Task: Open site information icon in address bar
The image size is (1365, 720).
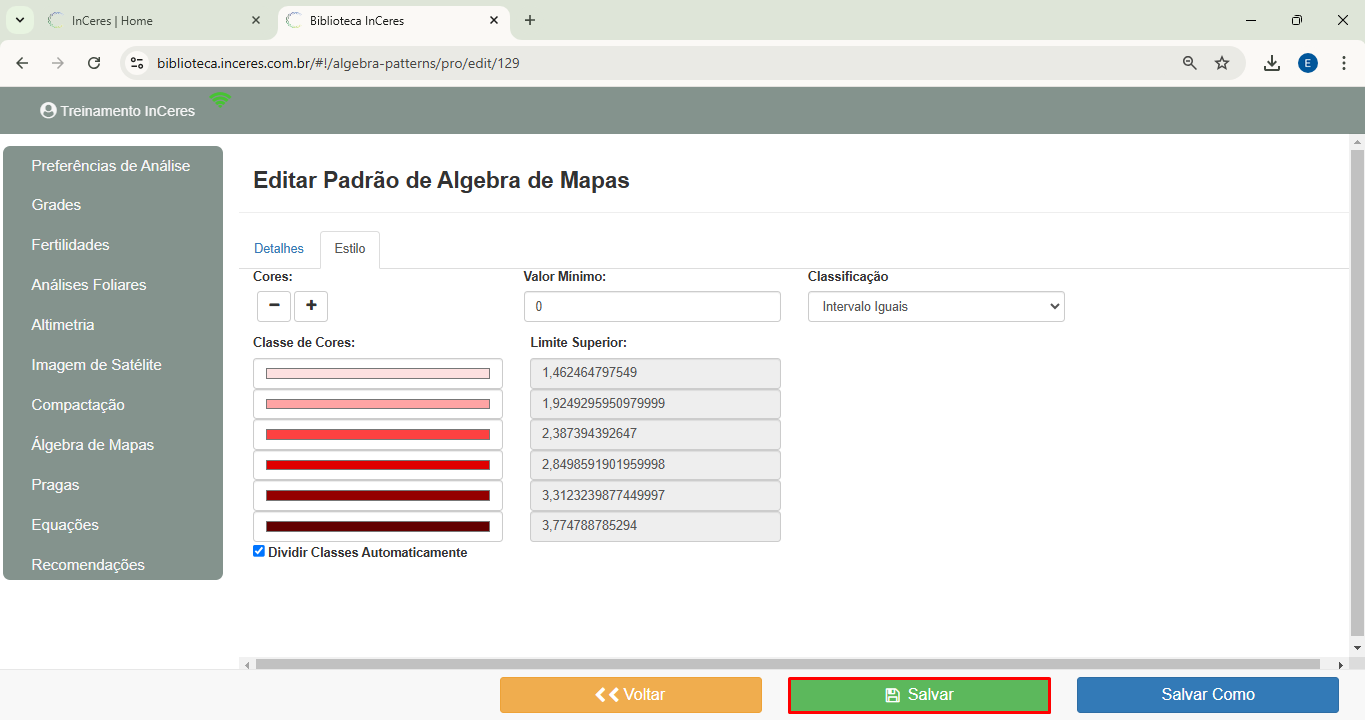Action: pyautogui.click(x=137, y=63)
